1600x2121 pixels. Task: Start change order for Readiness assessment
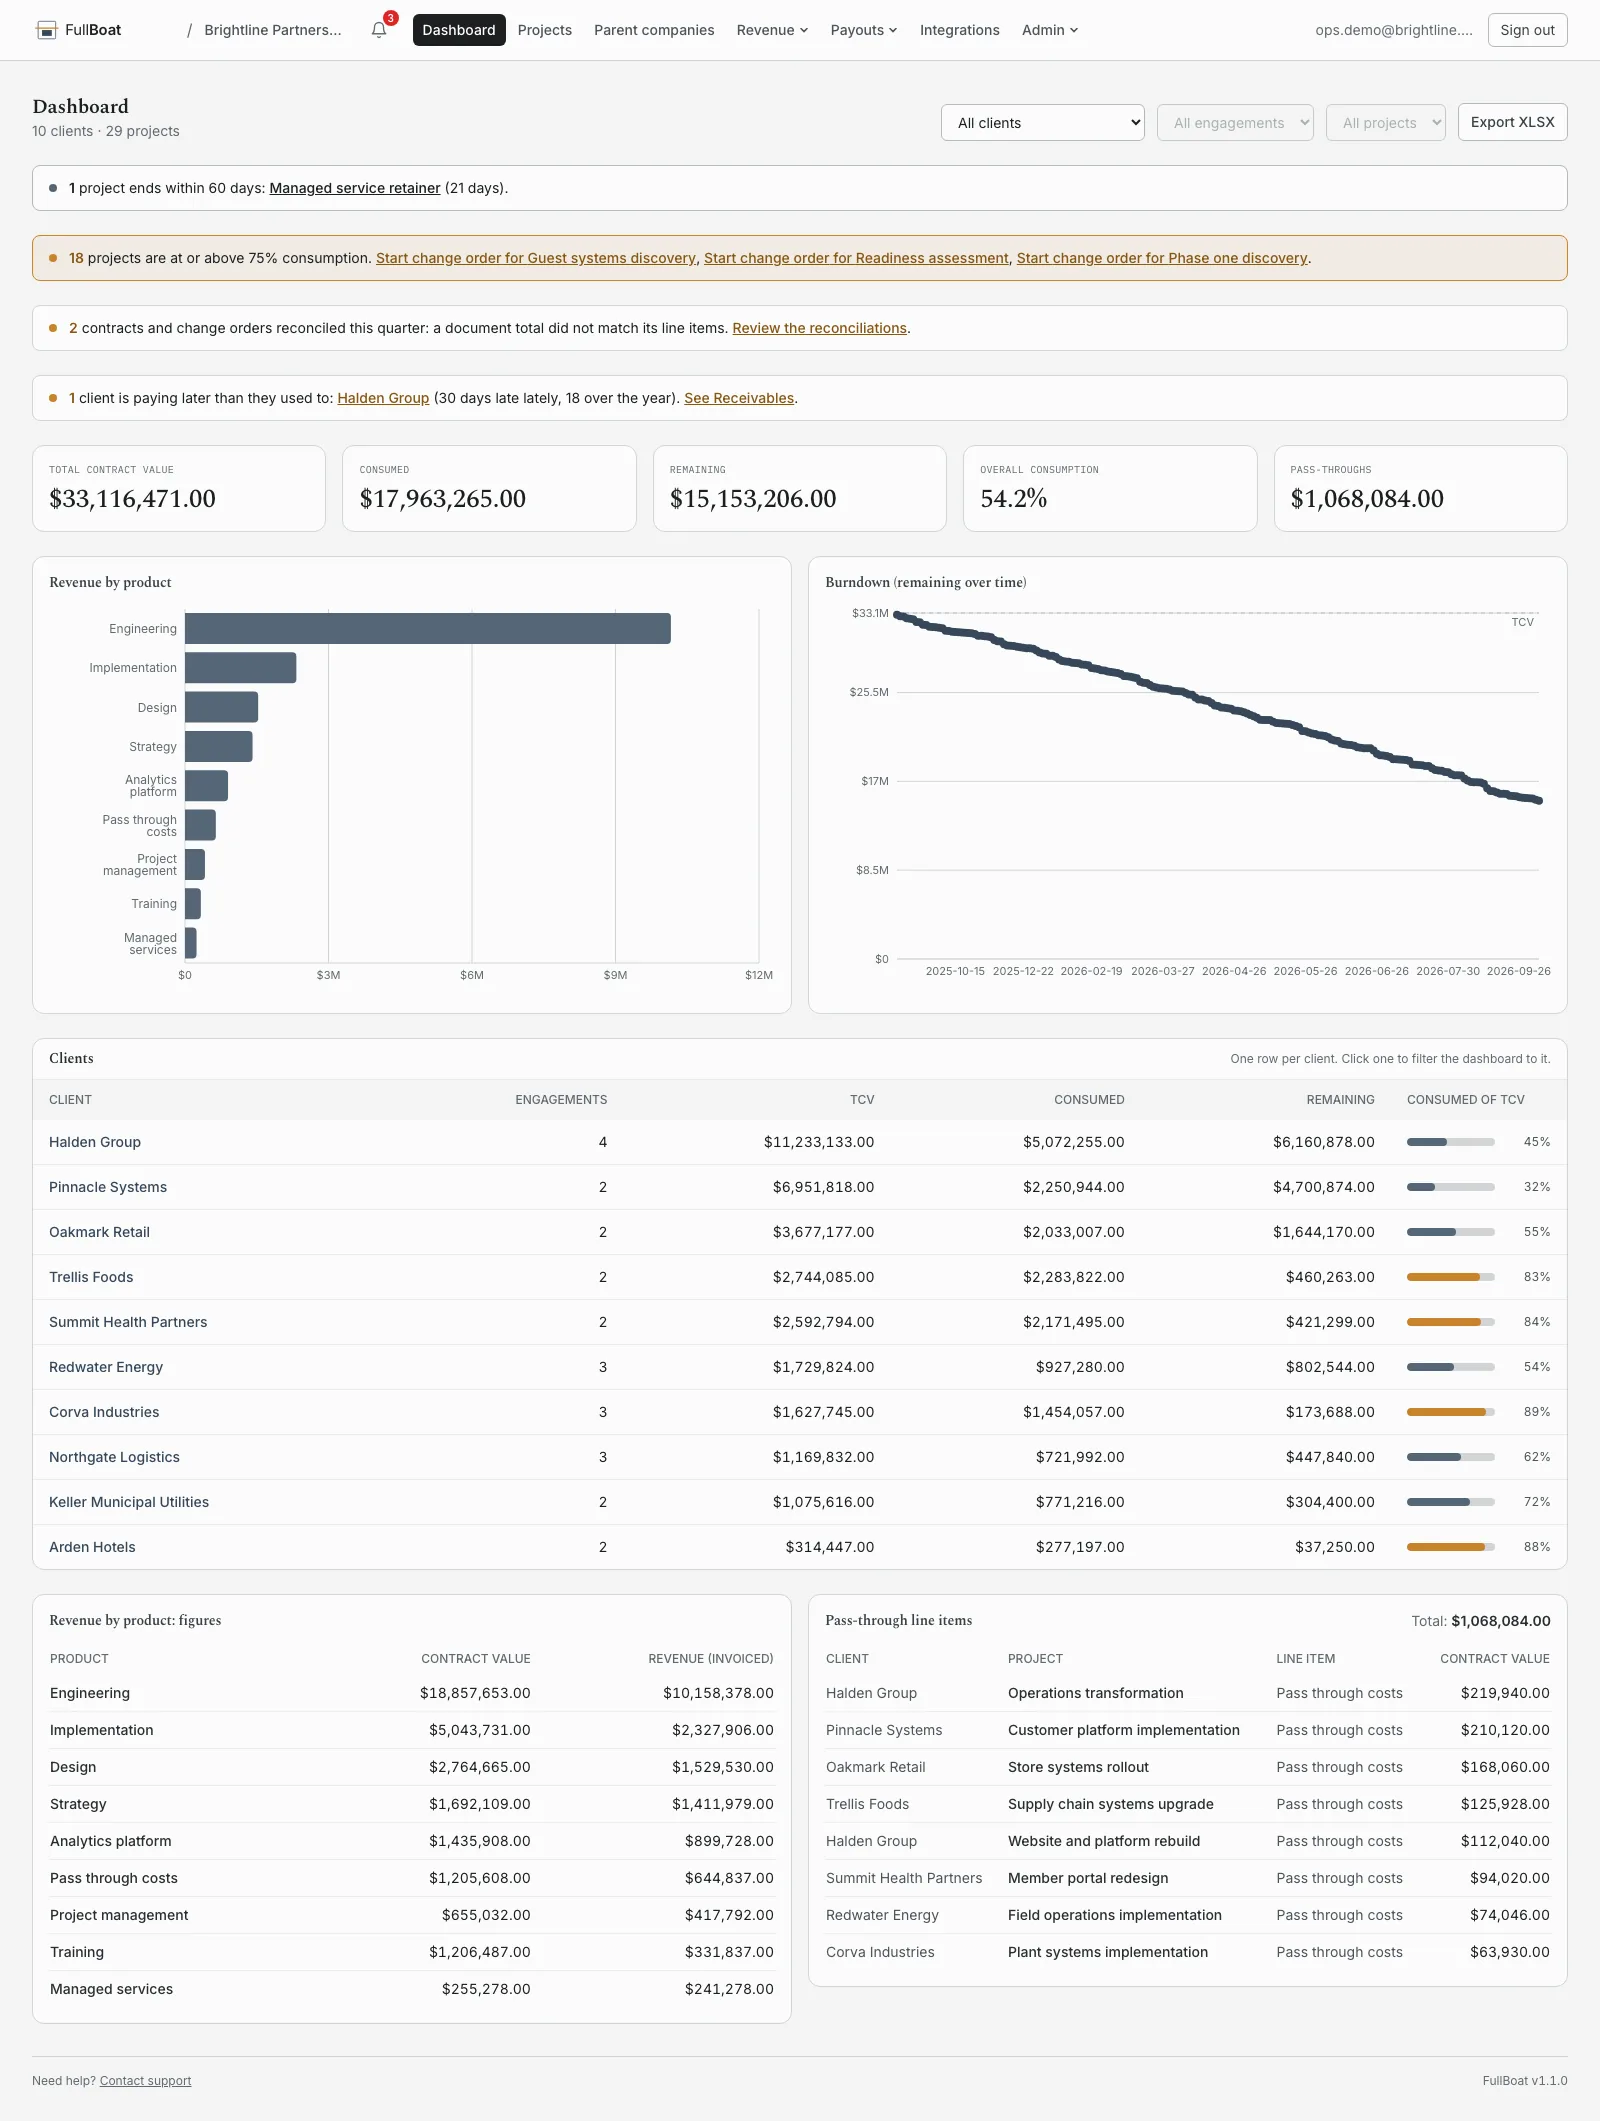click(856, 258)
